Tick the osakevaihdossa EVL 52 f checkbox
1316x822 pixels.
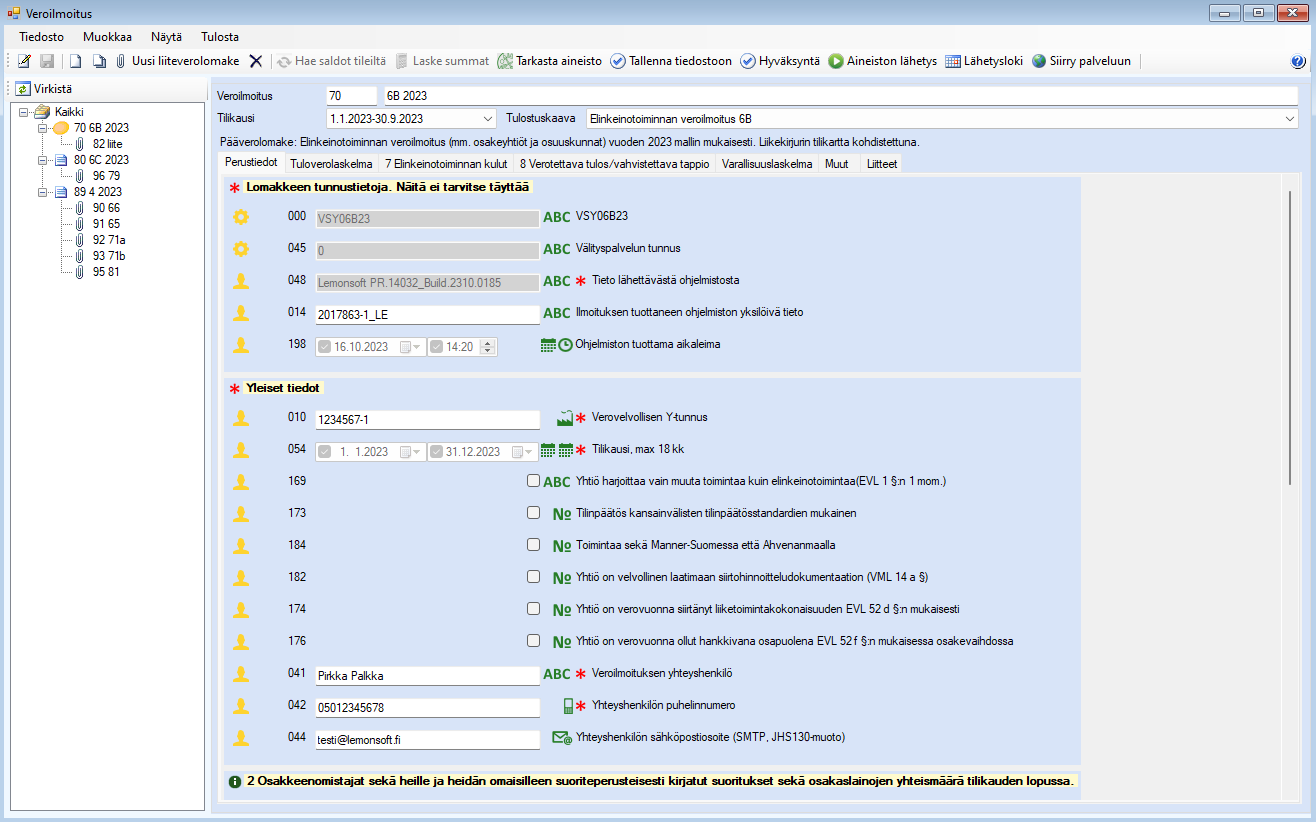tap(533, 640)
